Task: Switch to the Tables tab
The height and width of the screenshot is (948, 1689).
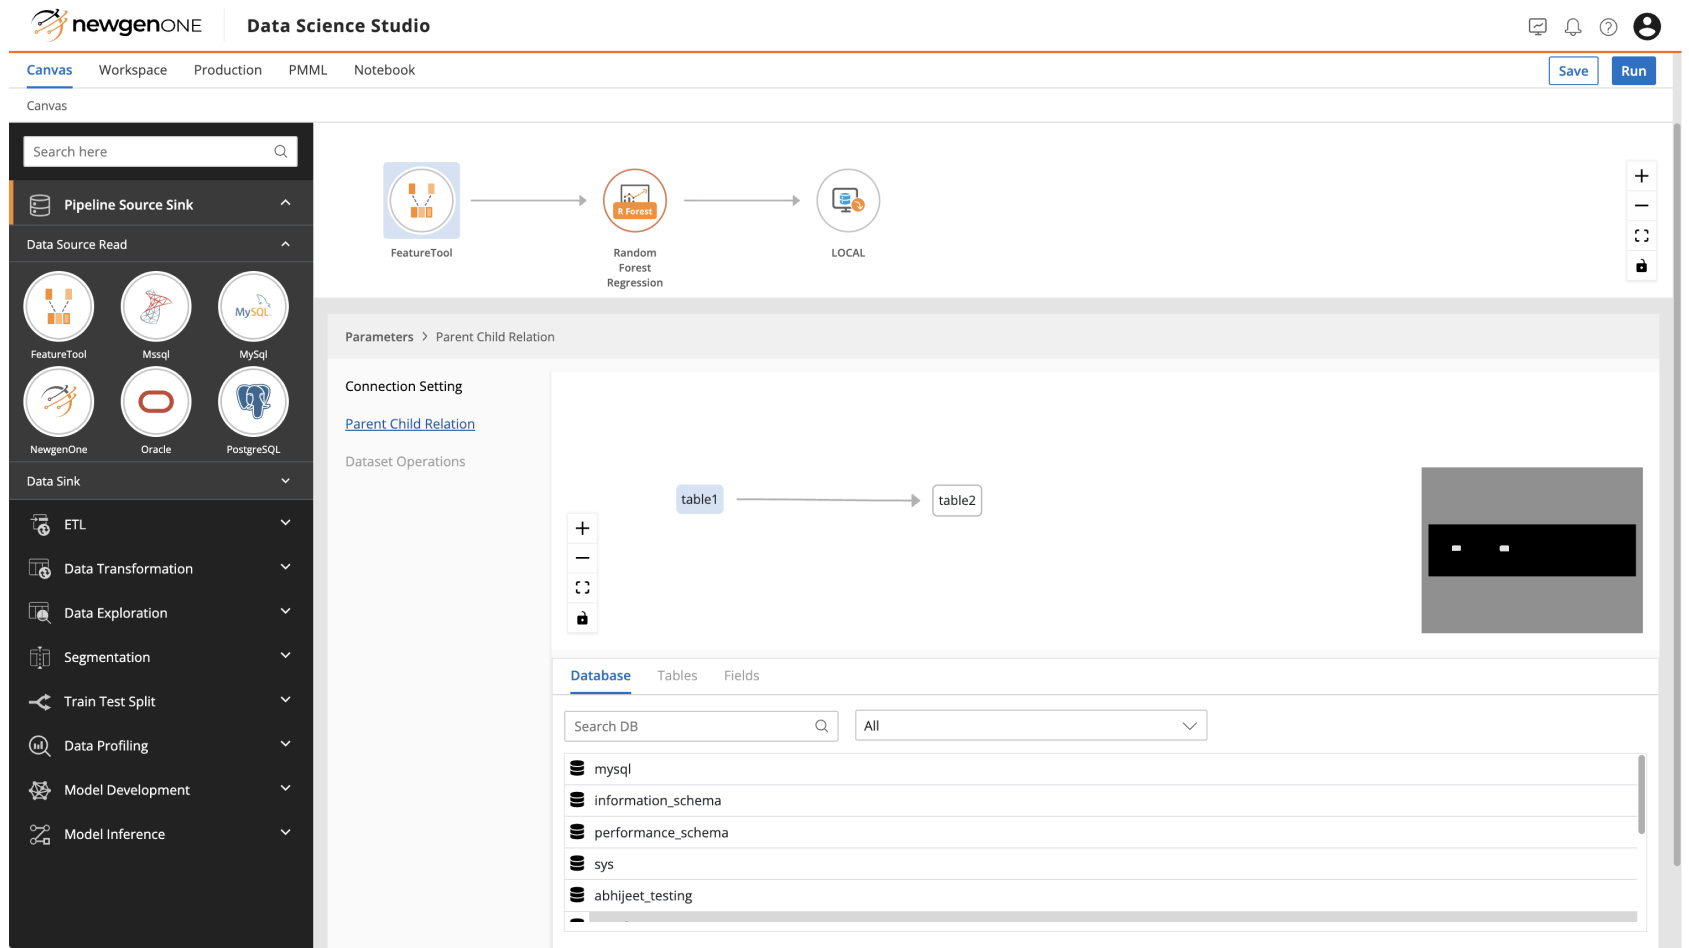Action: [677, 676]
